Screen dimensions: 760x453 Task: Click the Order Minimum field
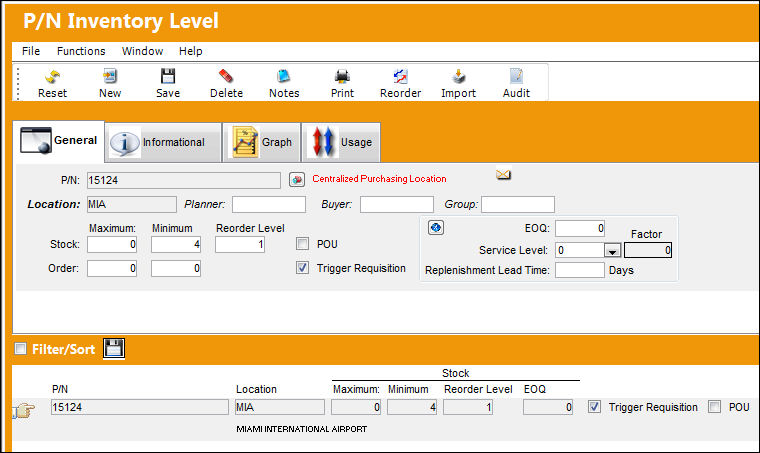pos(176,268)
